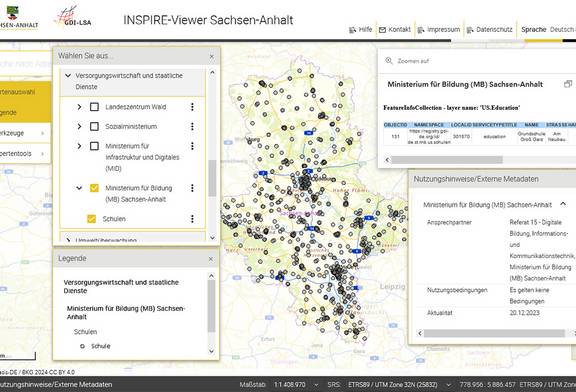The image size is (576, 392).
Task: Open the Werkzeuge sidebar menu
Action: 23,133
